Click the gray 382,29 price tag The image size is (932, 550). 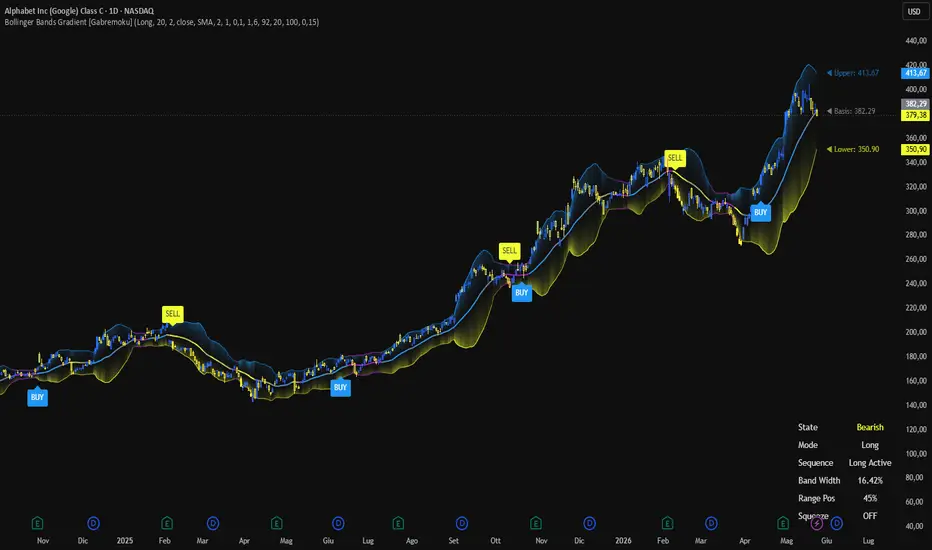(x=915, y=103)
